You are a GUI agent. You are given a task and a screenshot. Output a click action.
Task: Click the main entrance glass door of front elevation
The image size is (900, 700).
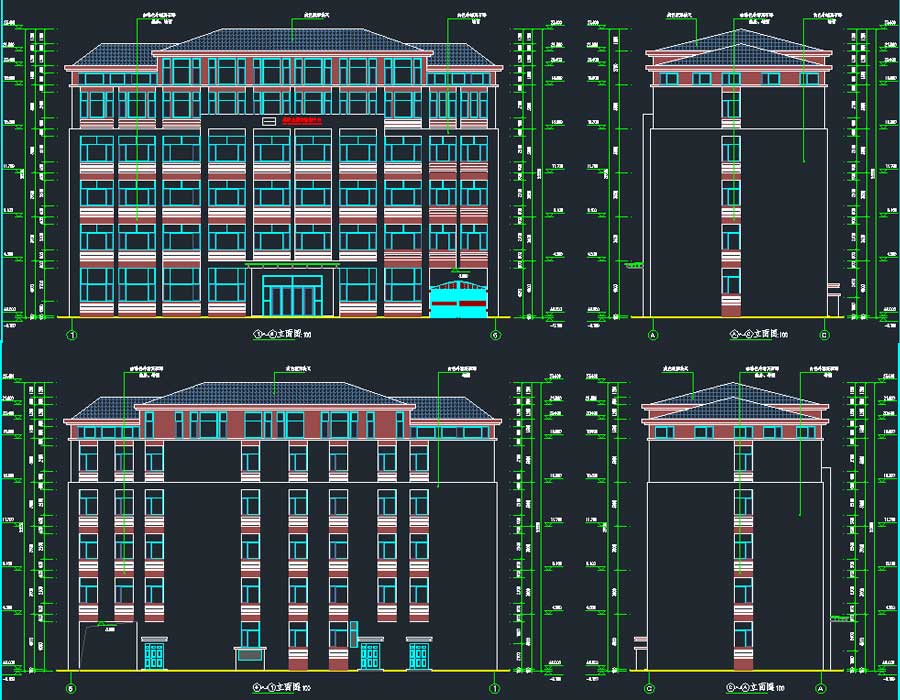(x=293, y=295)
